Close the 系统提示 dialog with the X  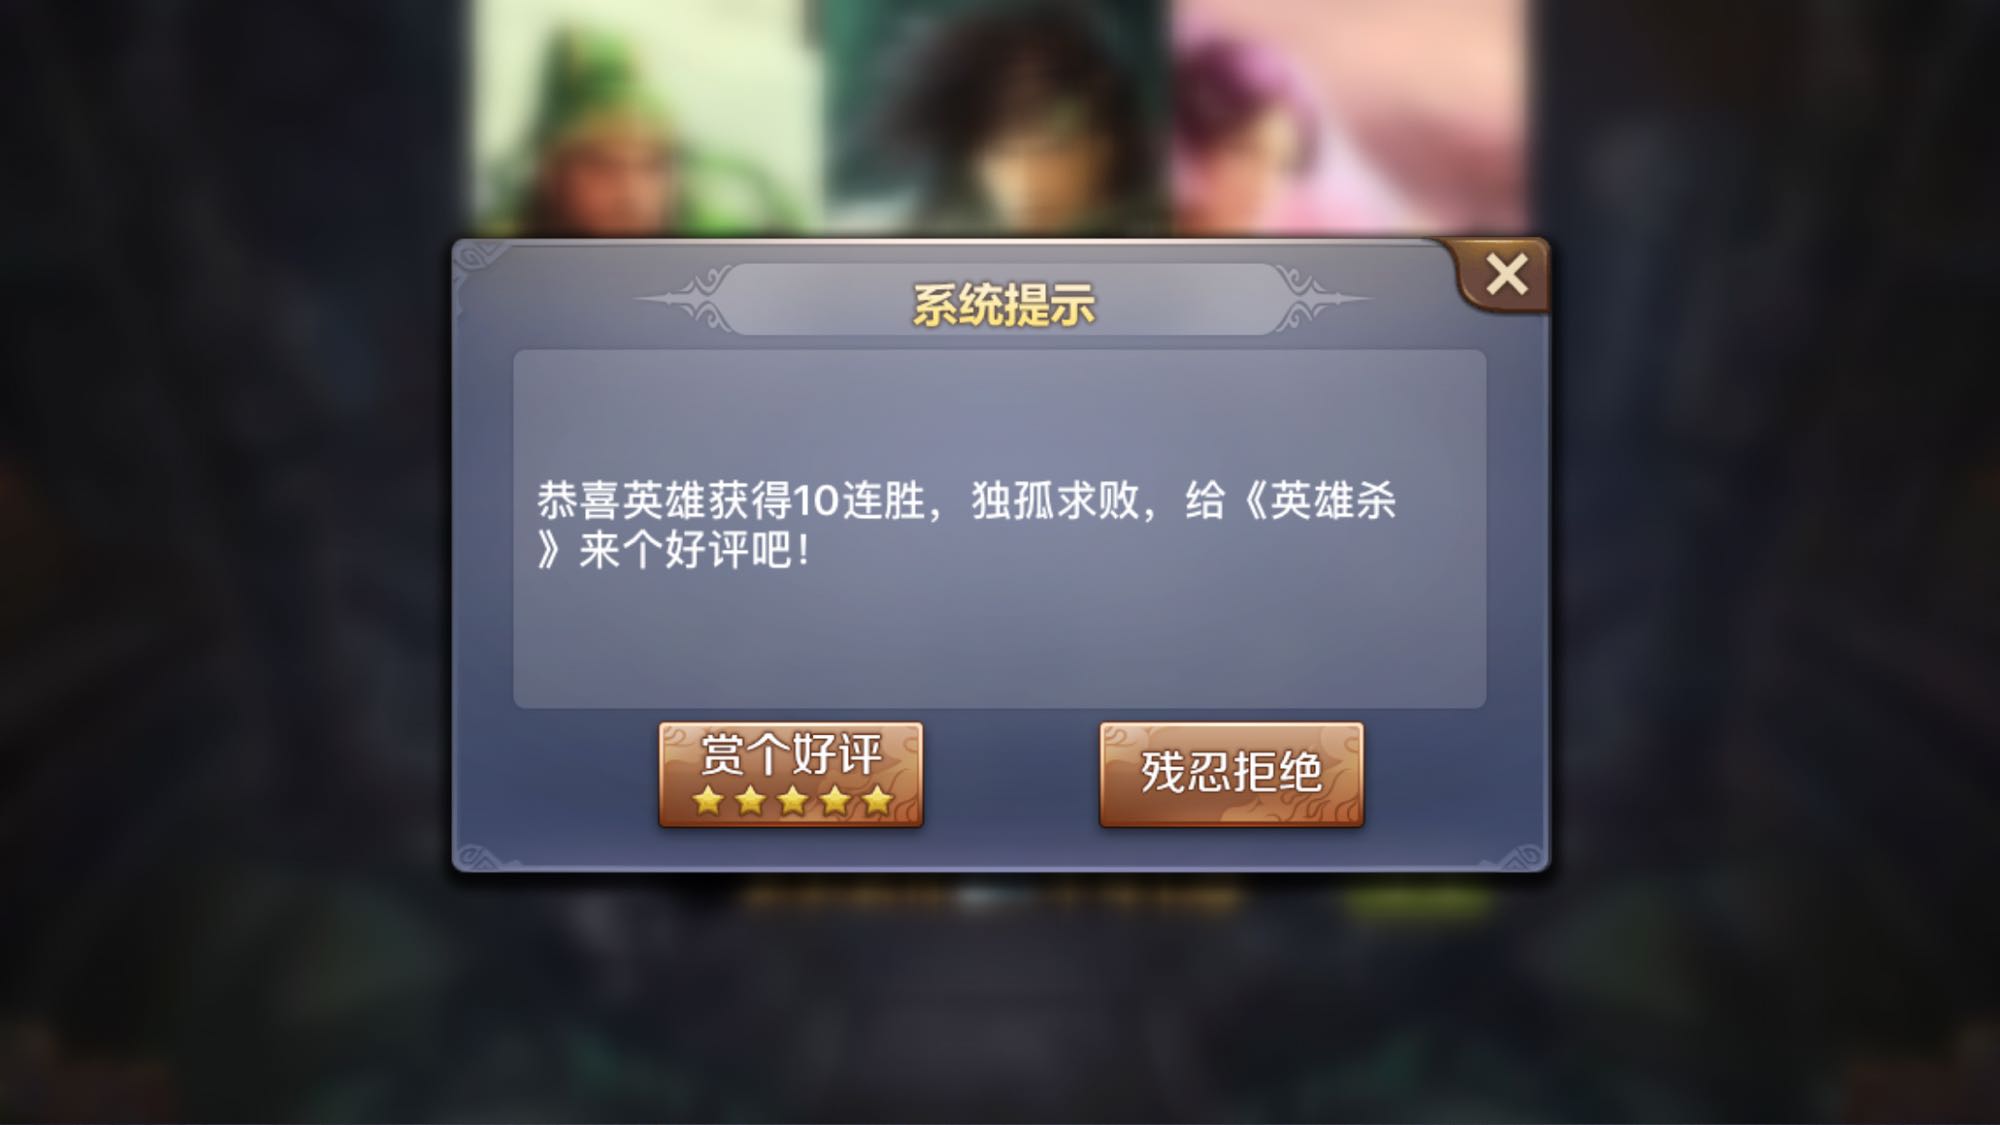click(1505, 274)
